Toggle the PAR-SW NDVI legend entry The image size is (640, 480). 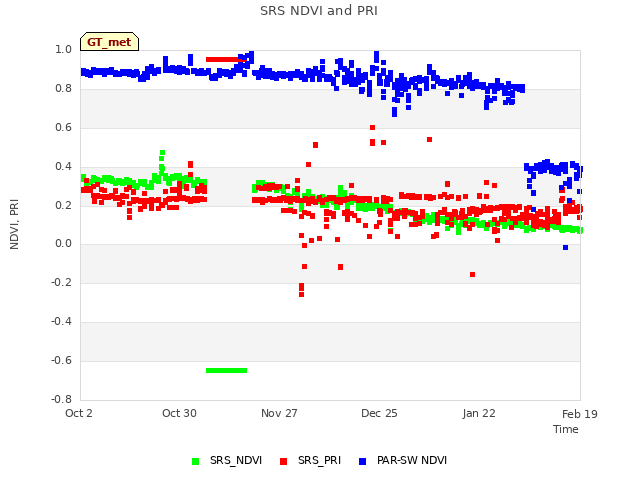(402, 460)
